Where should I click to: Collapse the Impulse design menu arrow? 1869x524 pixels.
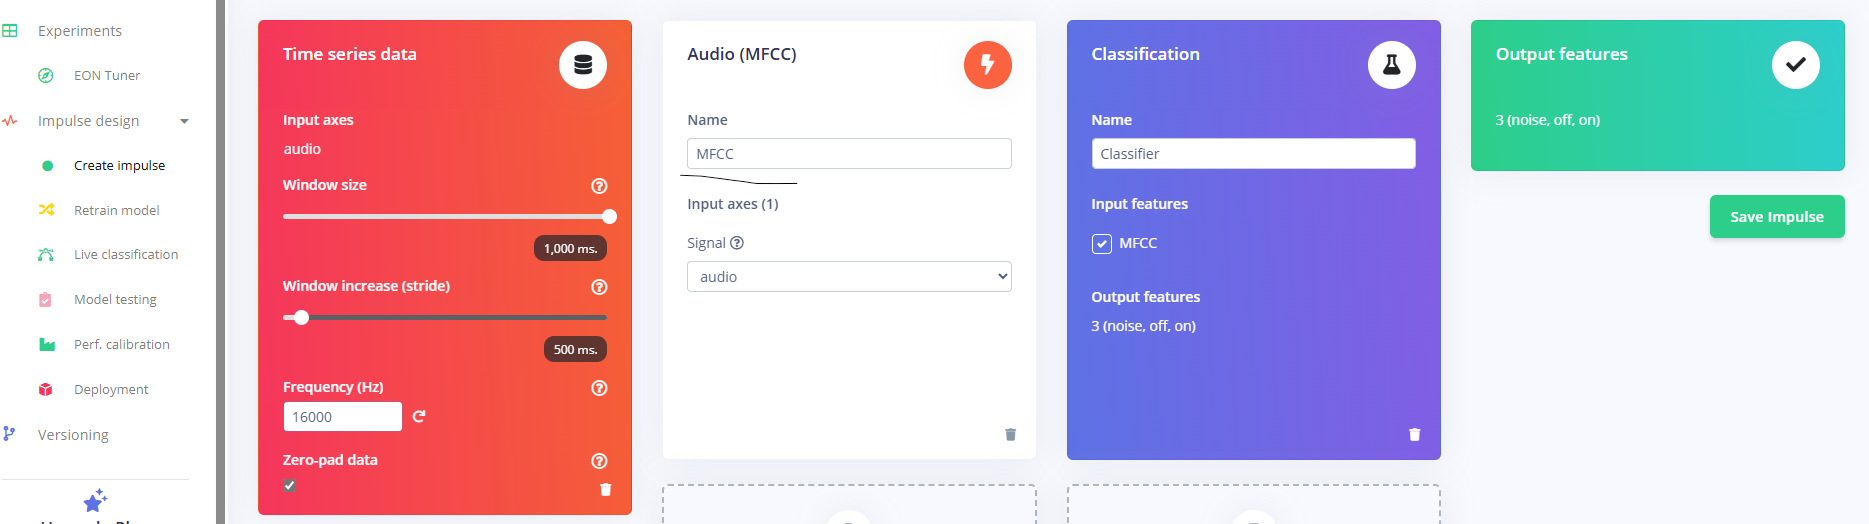pos(184,121)
